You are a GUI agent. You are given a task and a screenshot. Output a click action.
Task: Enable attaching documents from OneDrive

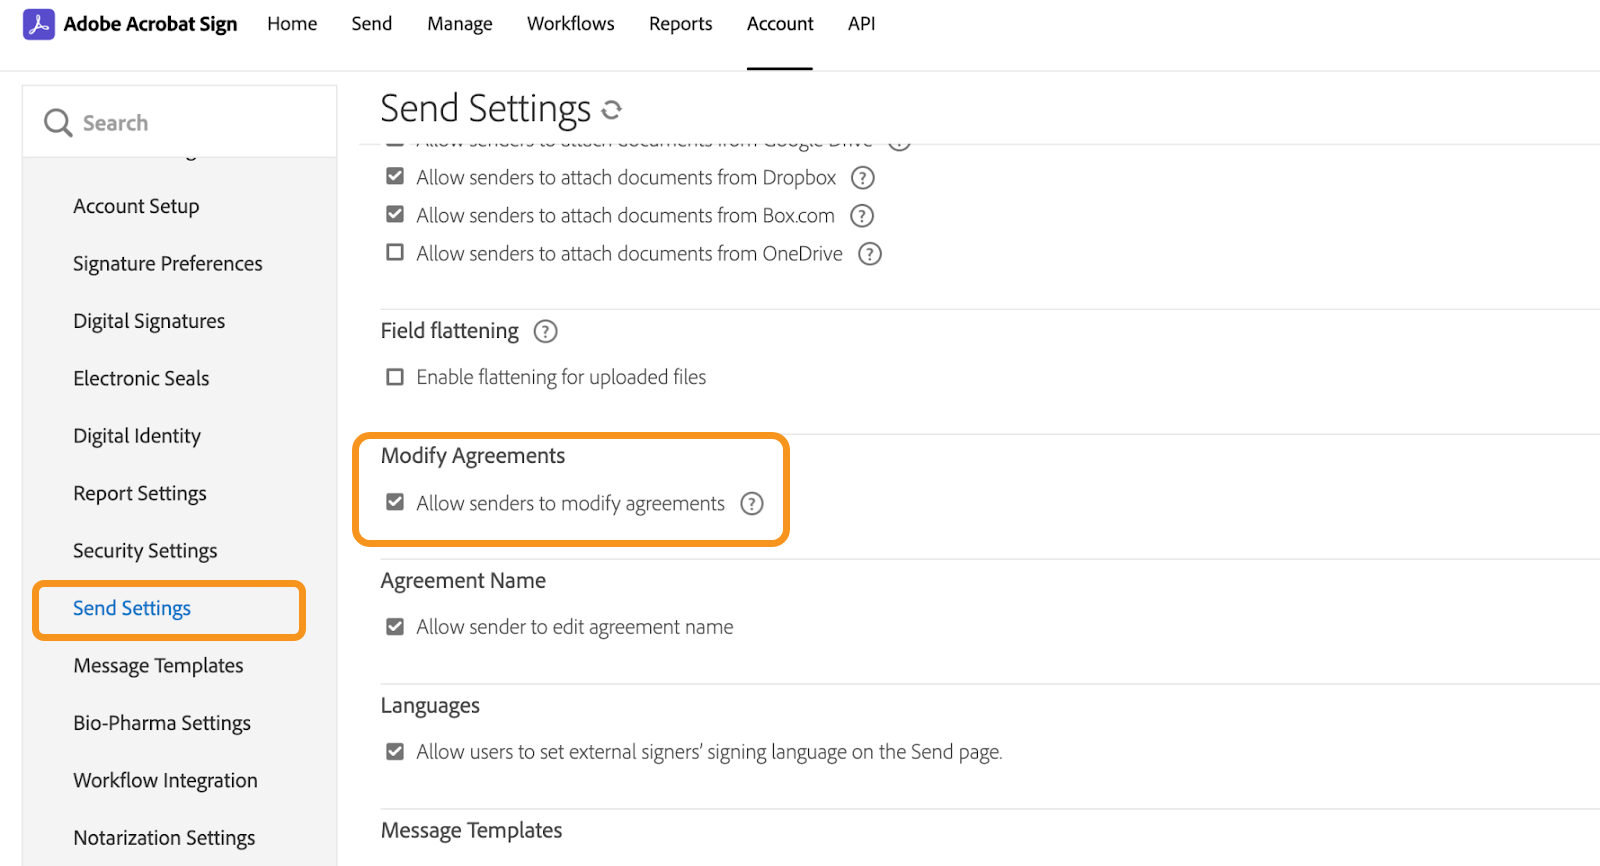(395, 253)
